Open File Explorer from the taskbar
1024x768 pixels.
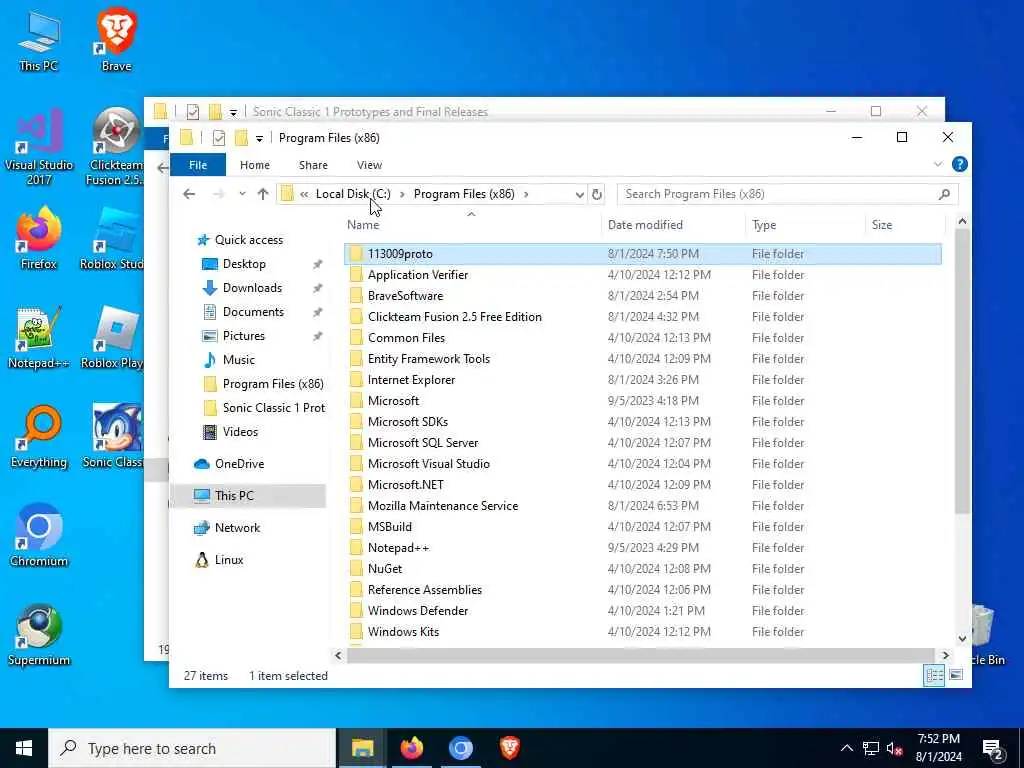pyautogui.click(x=362, y=748)
